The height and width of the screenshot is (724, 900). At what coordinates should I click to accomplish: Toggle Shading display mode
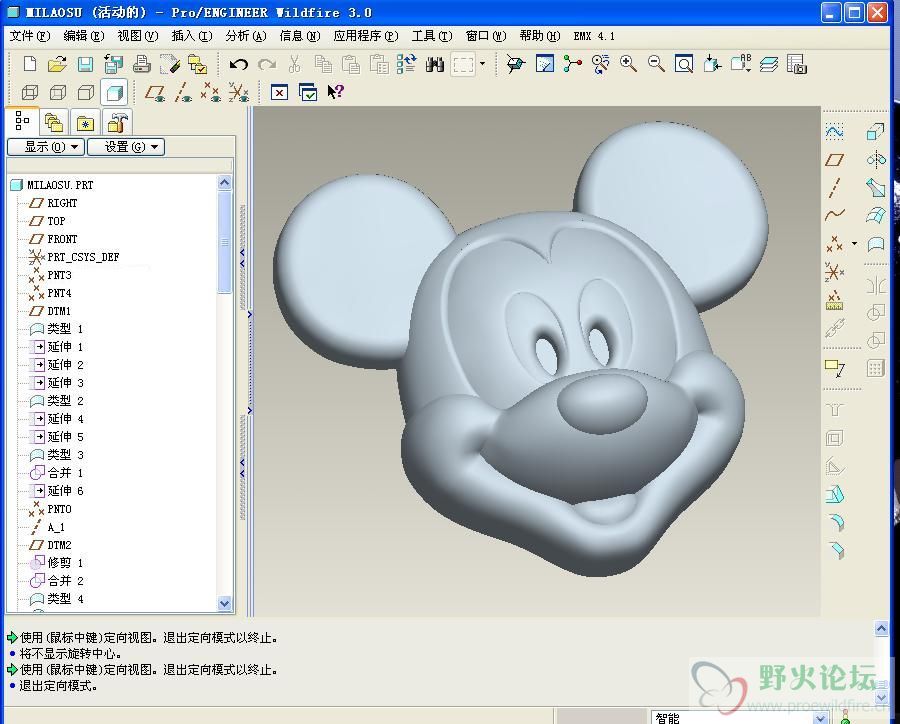[114, 92]
